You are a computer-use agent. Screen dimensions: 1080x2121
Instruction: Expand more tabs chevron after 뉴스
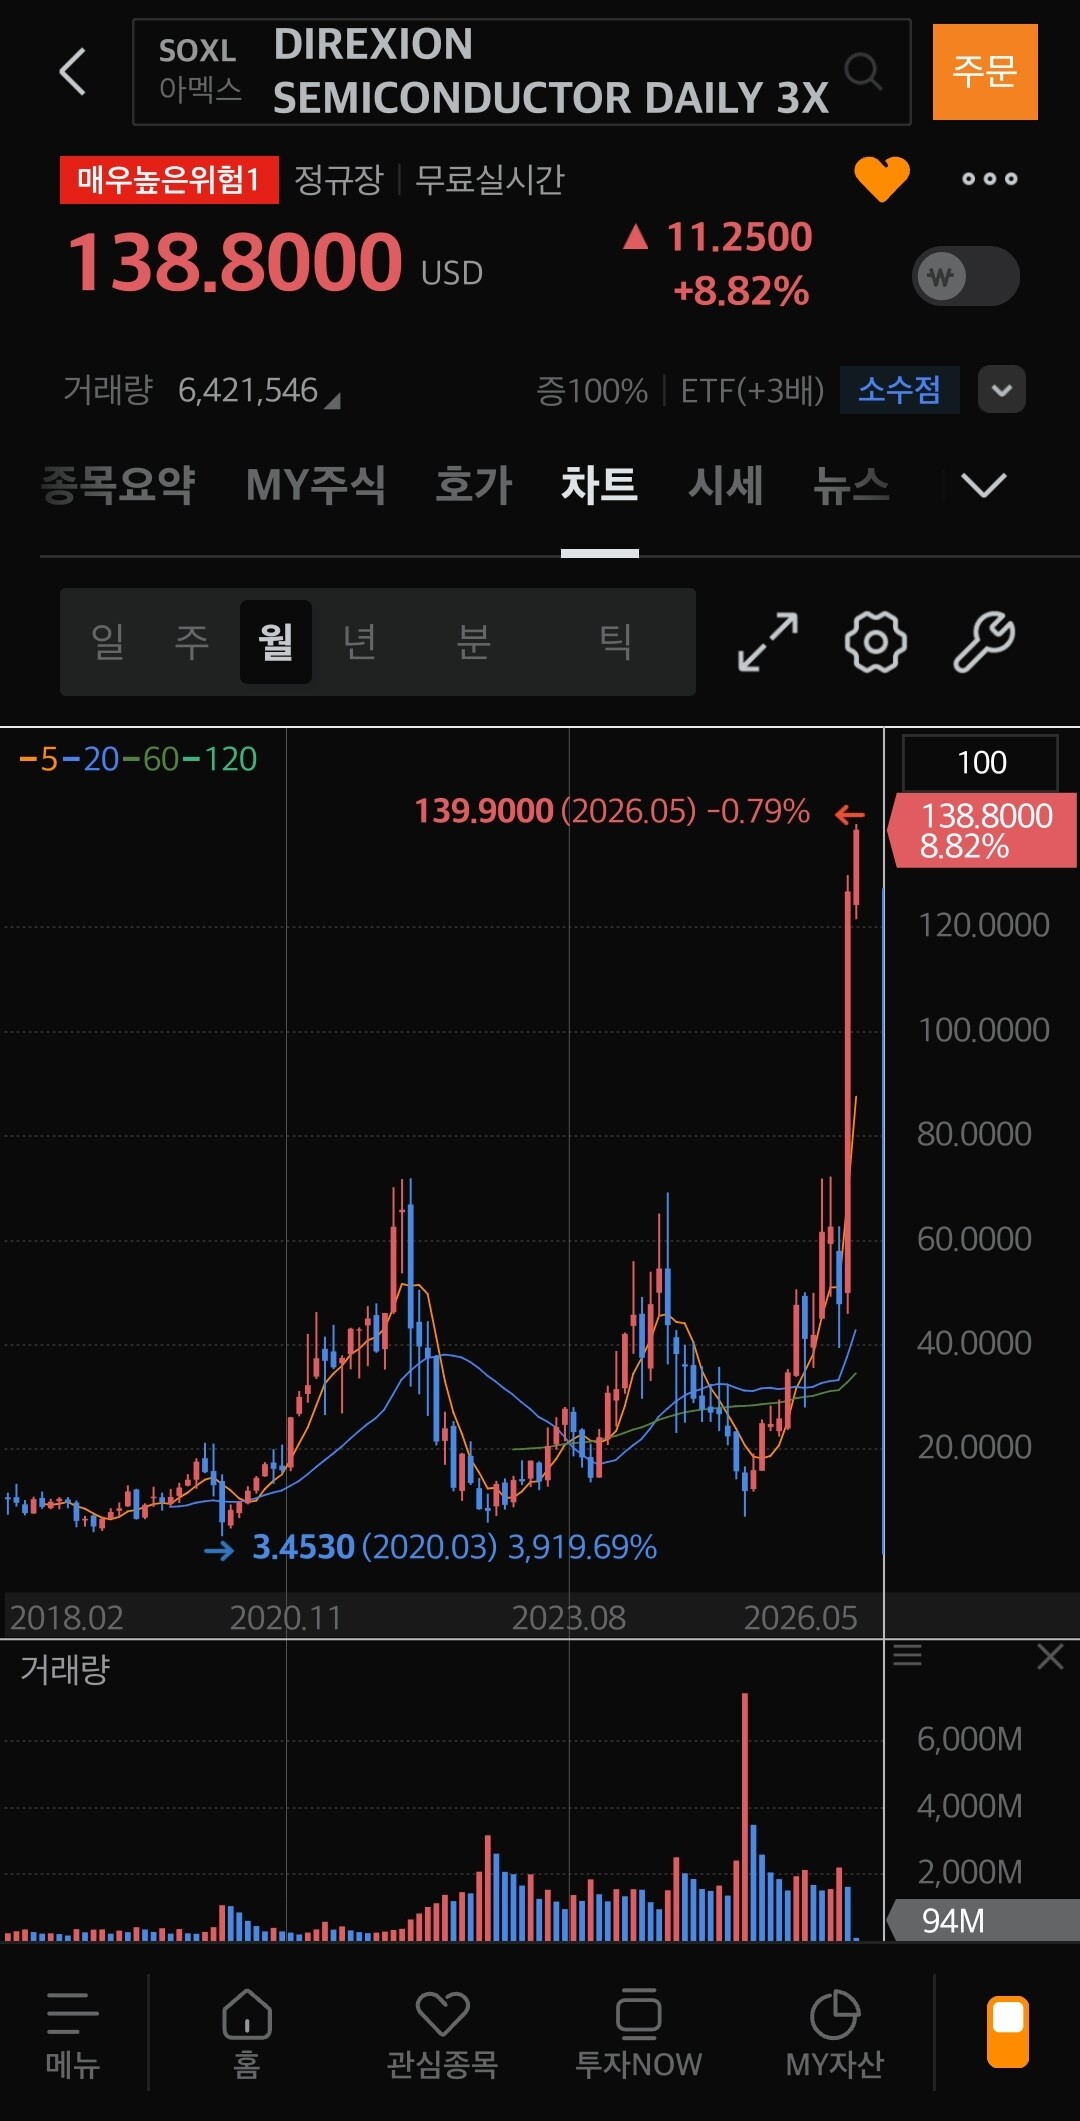click(x=983, y=486)
